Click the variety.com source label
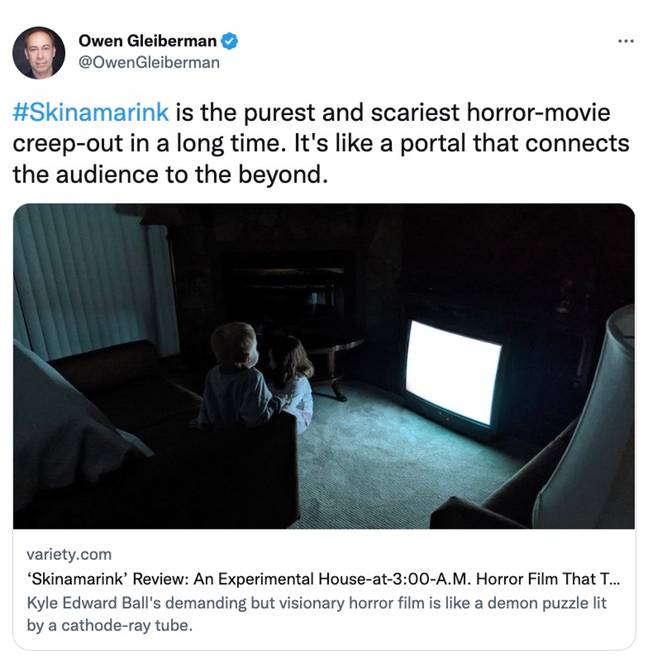 pos(69,554)
